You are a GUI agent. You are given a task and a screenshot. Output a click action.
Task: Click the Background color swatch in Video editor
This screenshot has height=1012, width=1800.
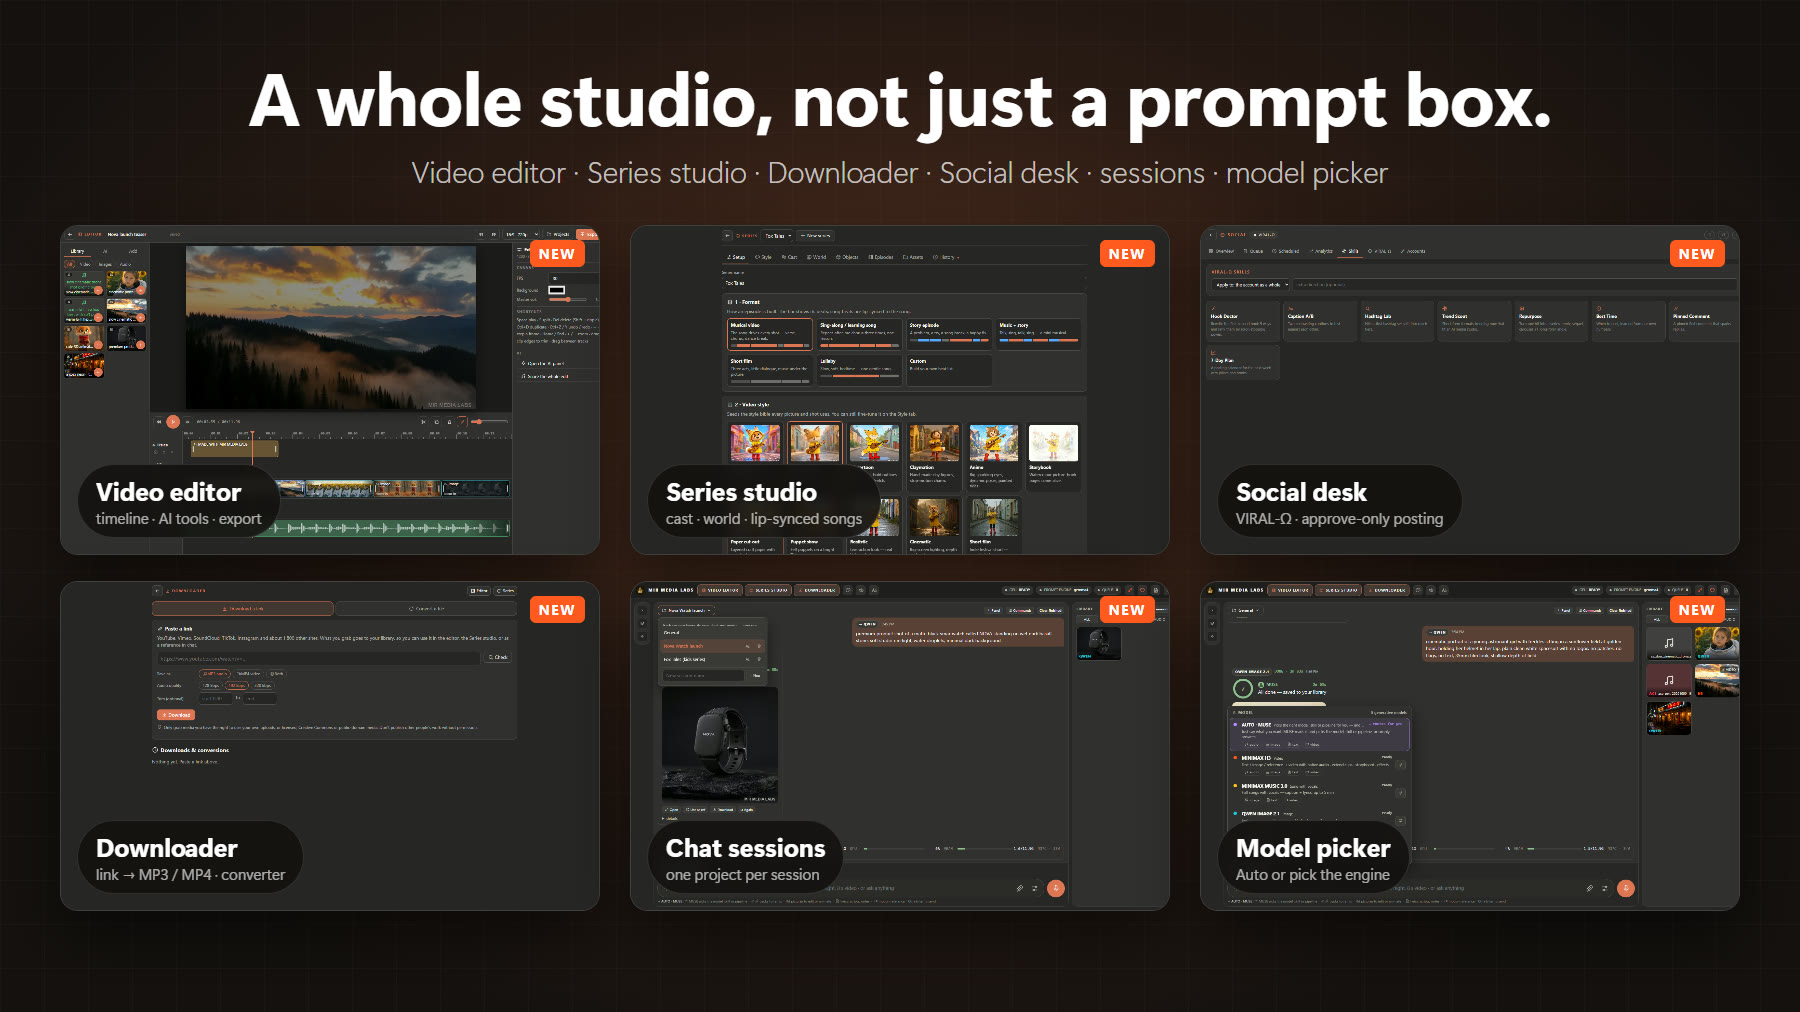(x=556, y=290)
